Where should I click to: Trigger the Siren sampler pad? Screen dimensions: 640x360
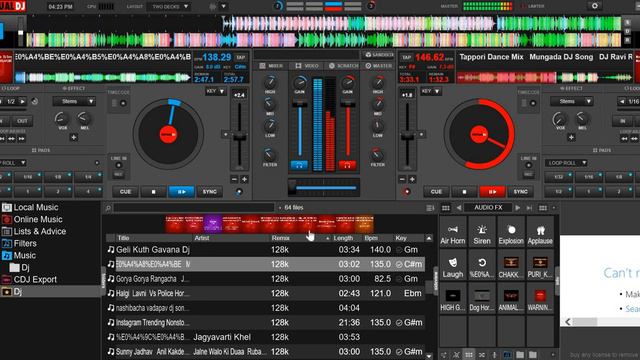(x=482, y=232)
